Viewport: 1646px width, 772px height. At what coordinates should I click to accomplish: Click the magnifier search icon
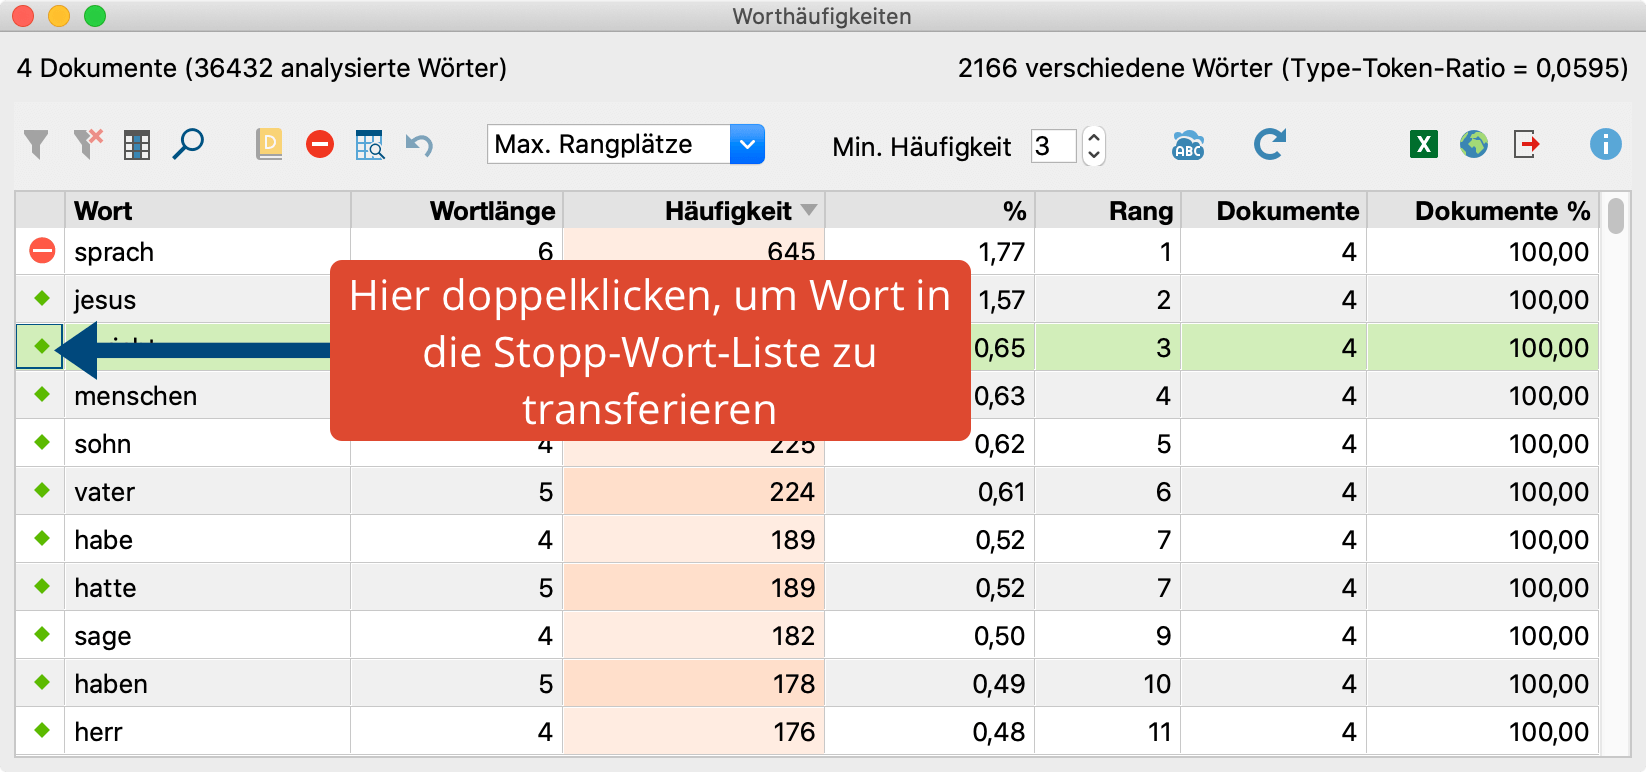click(188, 145)
